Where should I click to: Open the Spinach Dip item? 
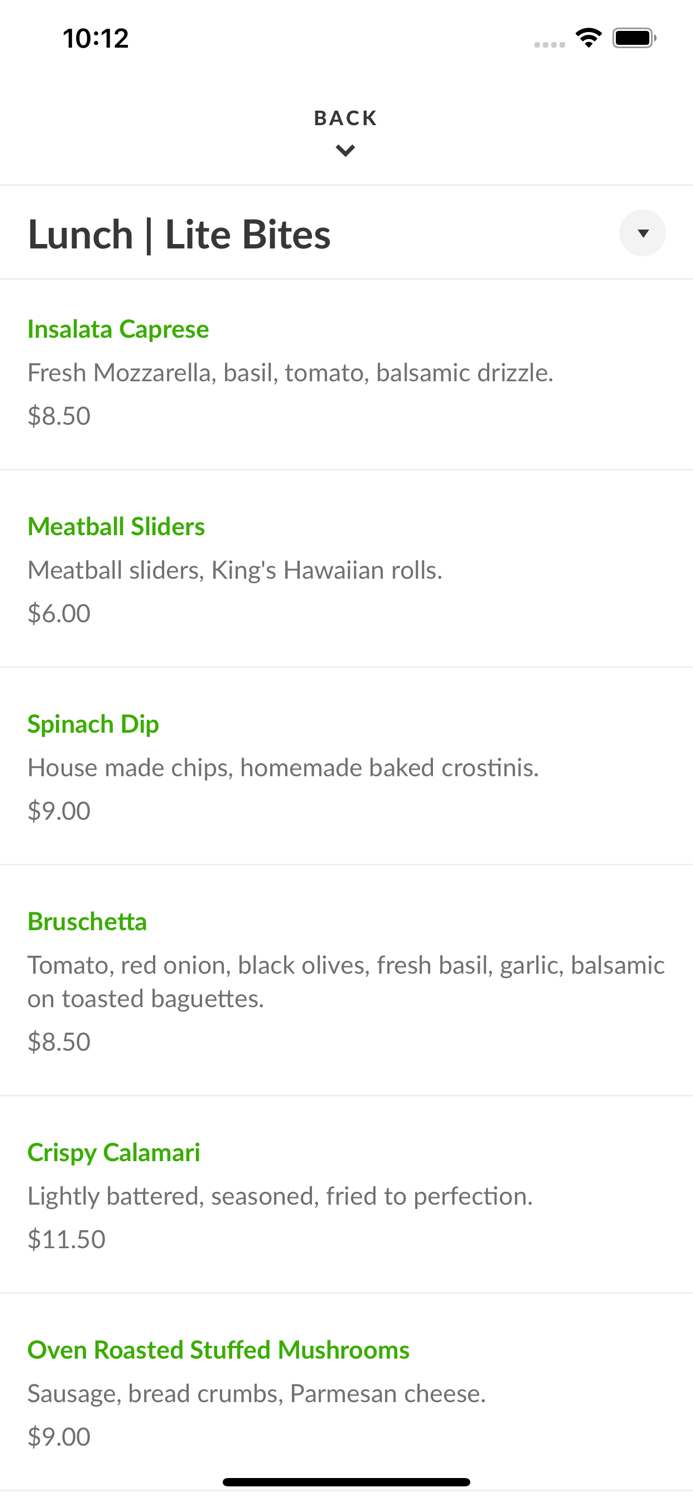[x=93, y=724]
